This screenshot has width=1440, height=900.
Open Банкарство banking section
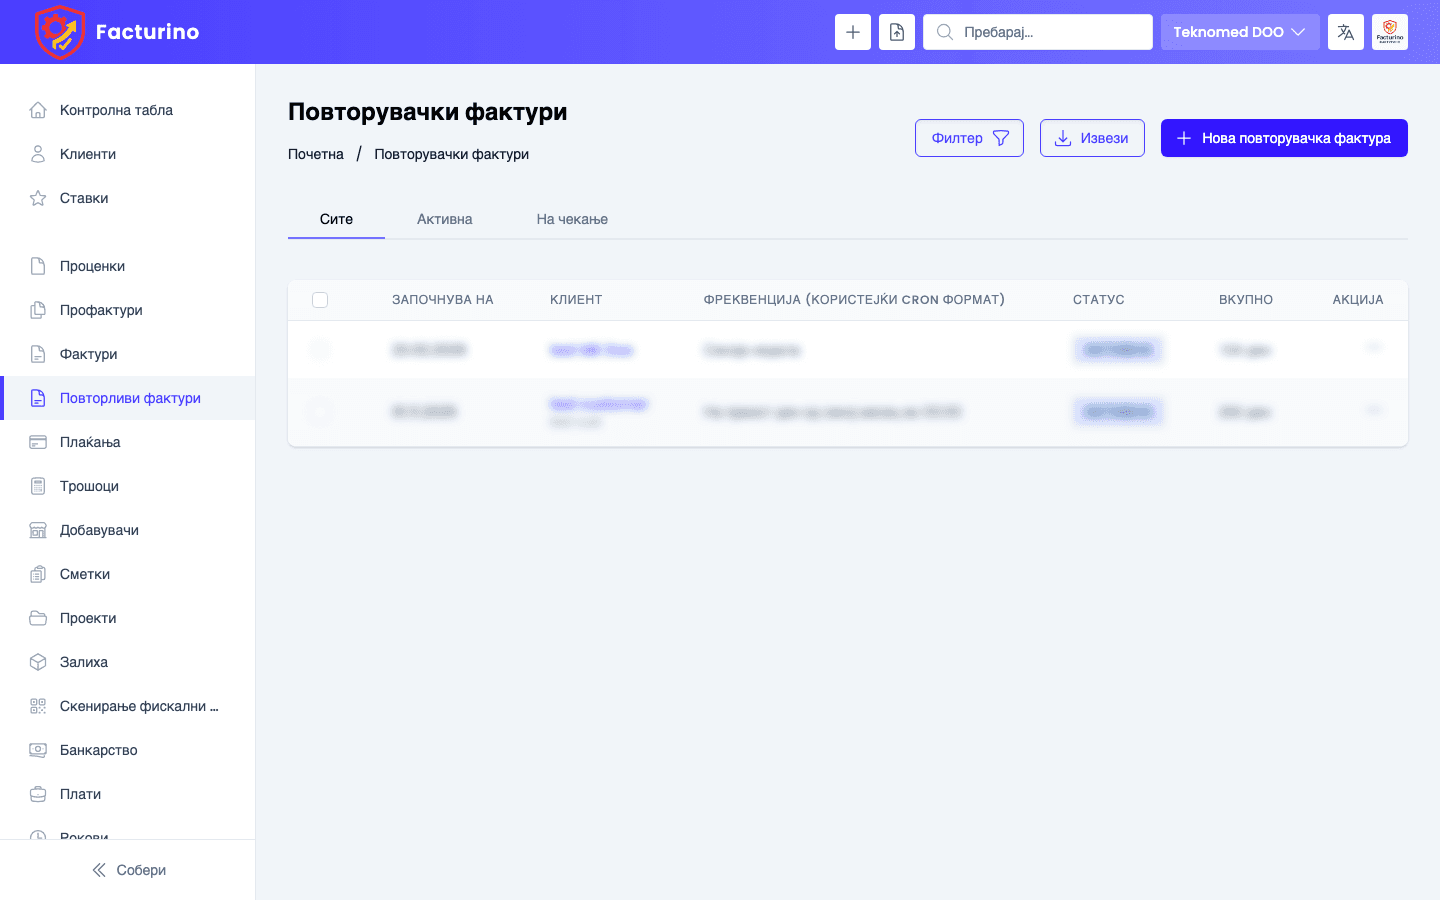point(36,750)
